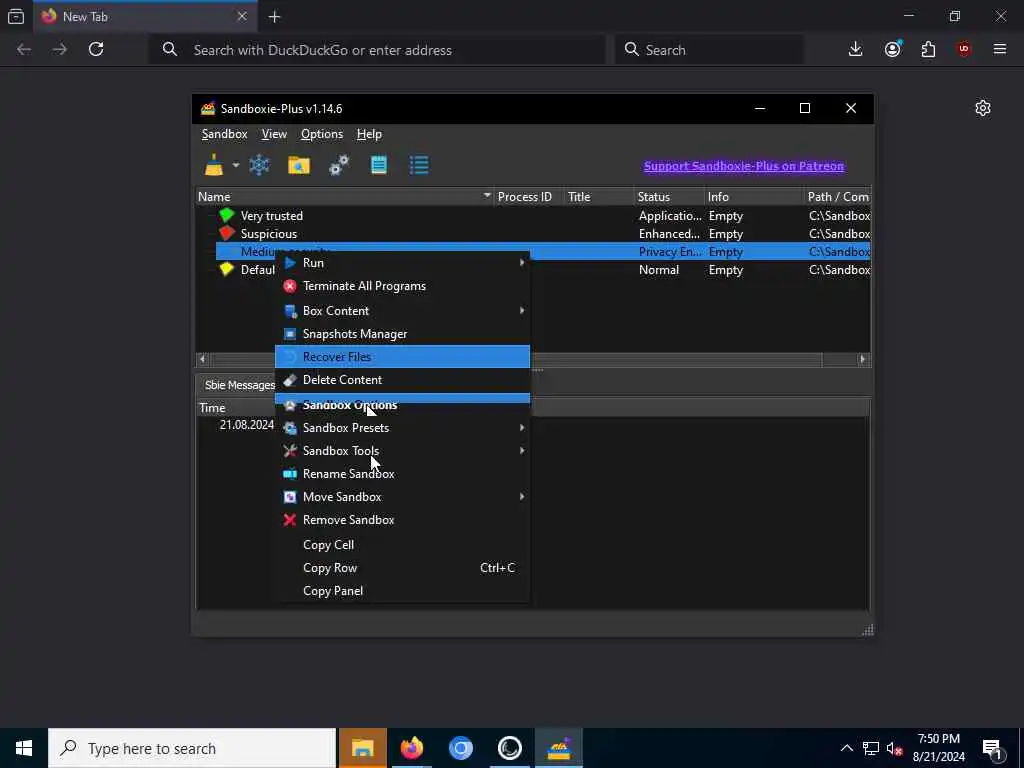The image size is (1024, 768).
Task: Switch to the Sbie Messages tab
Action: tap(240, 385)
